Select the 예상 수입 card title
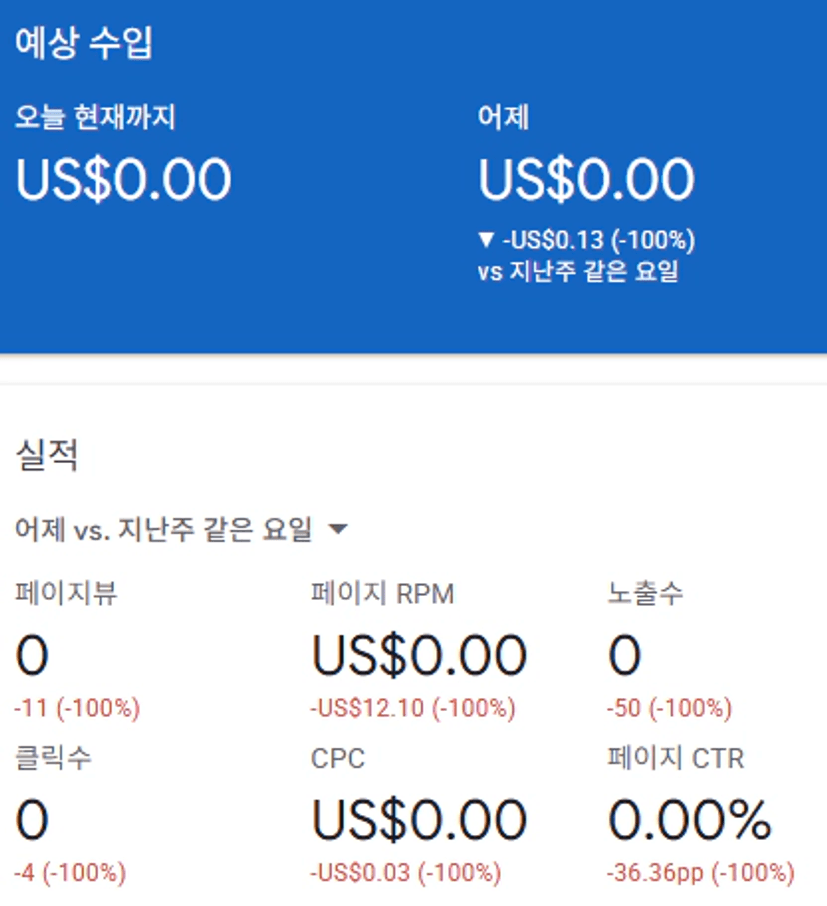 [83, 43]
